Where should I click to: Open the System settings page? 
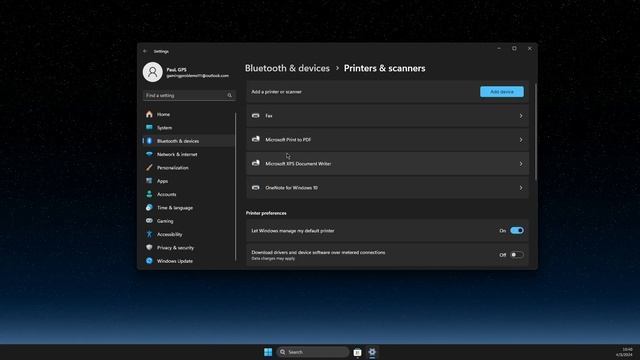tap(189, 128)
